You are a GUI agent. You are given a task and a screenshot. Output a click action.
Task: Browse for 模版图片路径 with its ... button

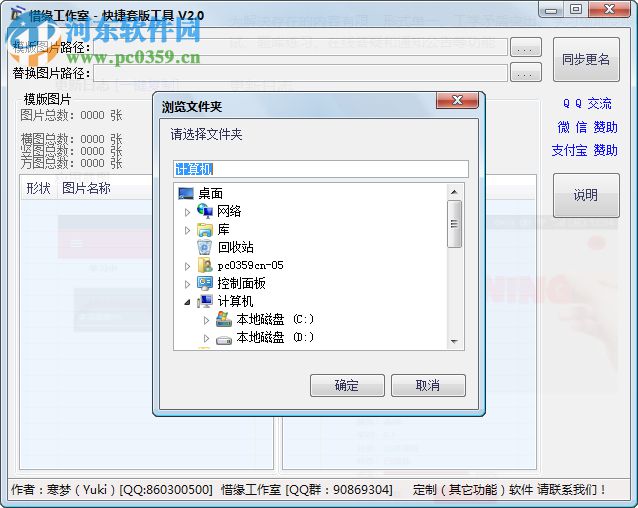(x=526, y=48)
